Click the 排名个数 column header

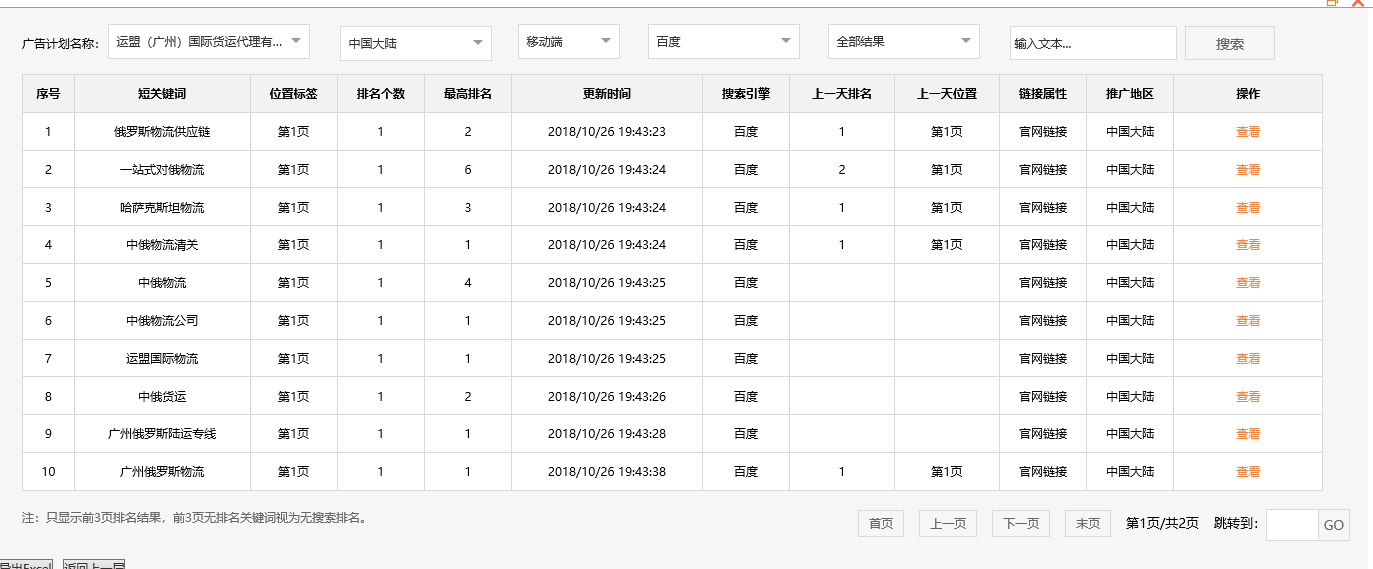click(x=381, y=94)
